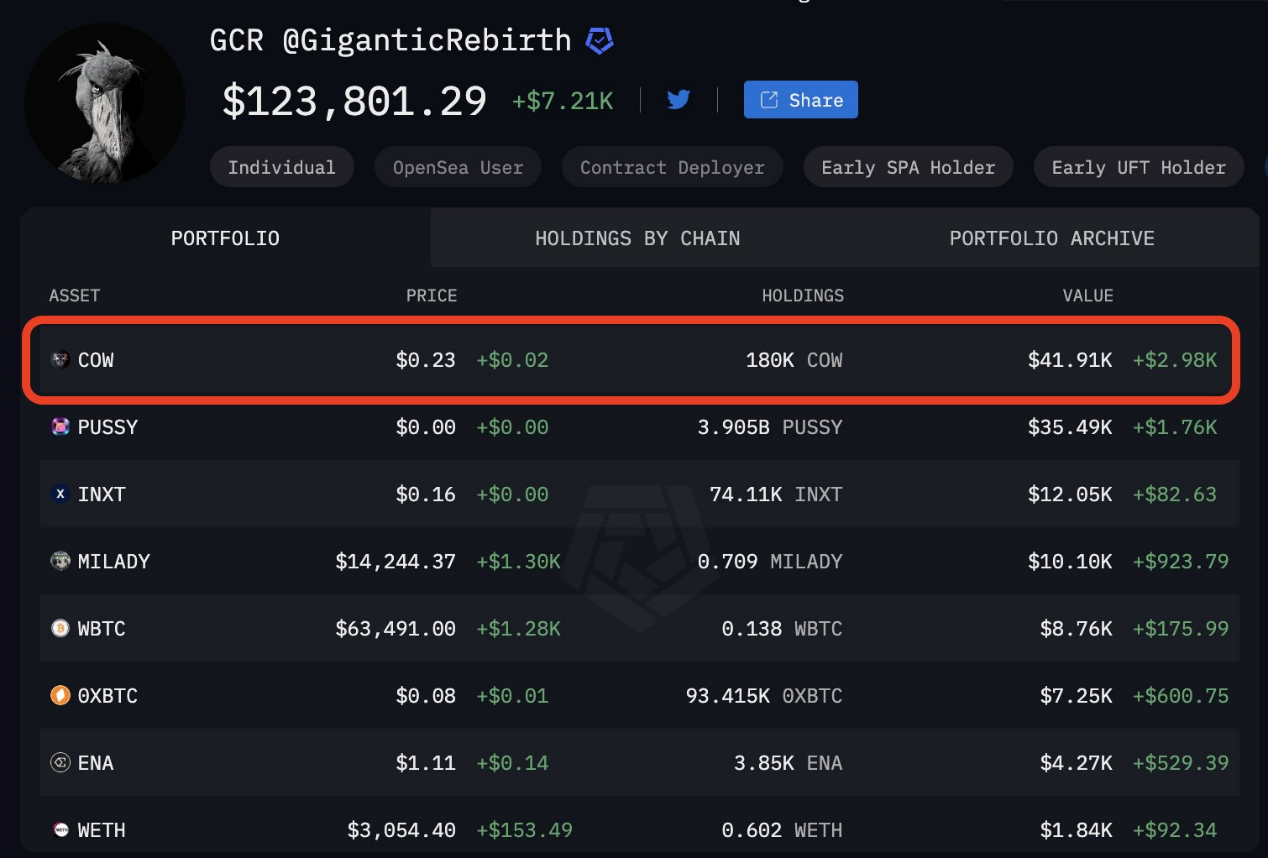Click the 0XBTC orange token icon
Screen dimensions: 1268x858
click(60, 695)
